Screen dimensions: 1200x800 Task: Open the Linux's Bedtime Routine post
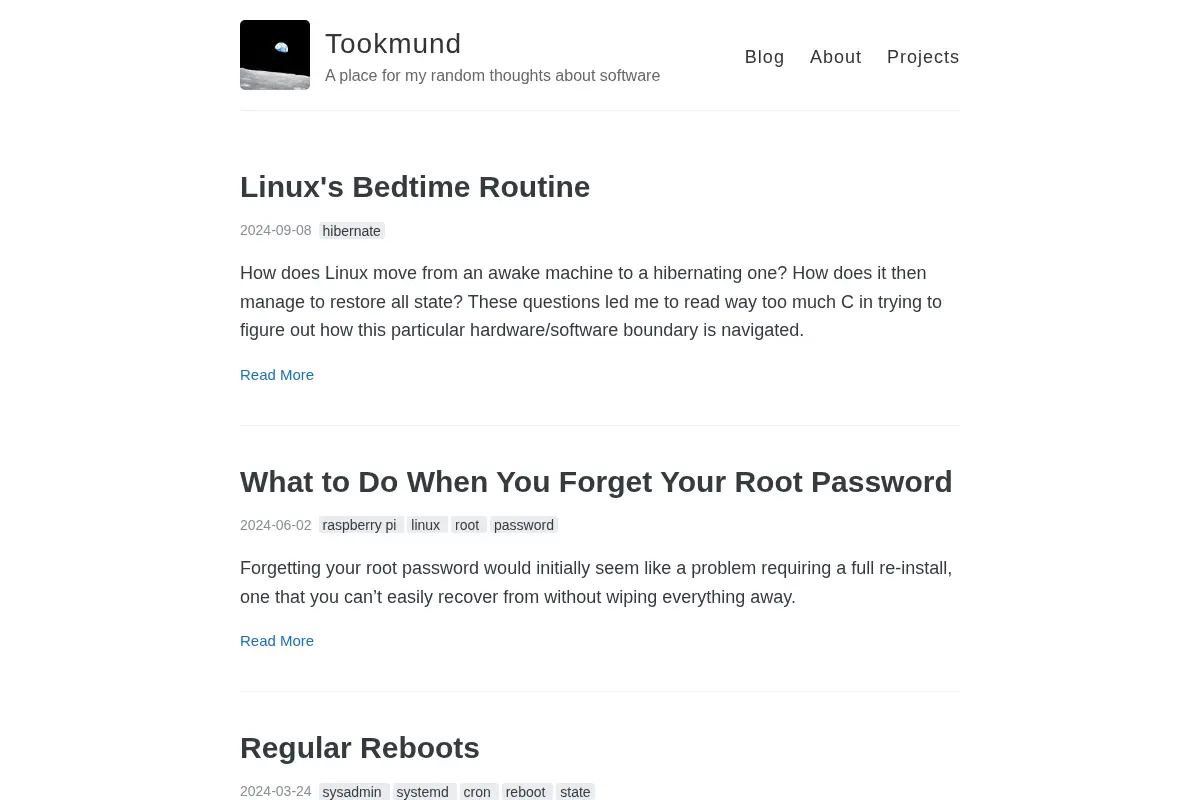click(415, 187)
